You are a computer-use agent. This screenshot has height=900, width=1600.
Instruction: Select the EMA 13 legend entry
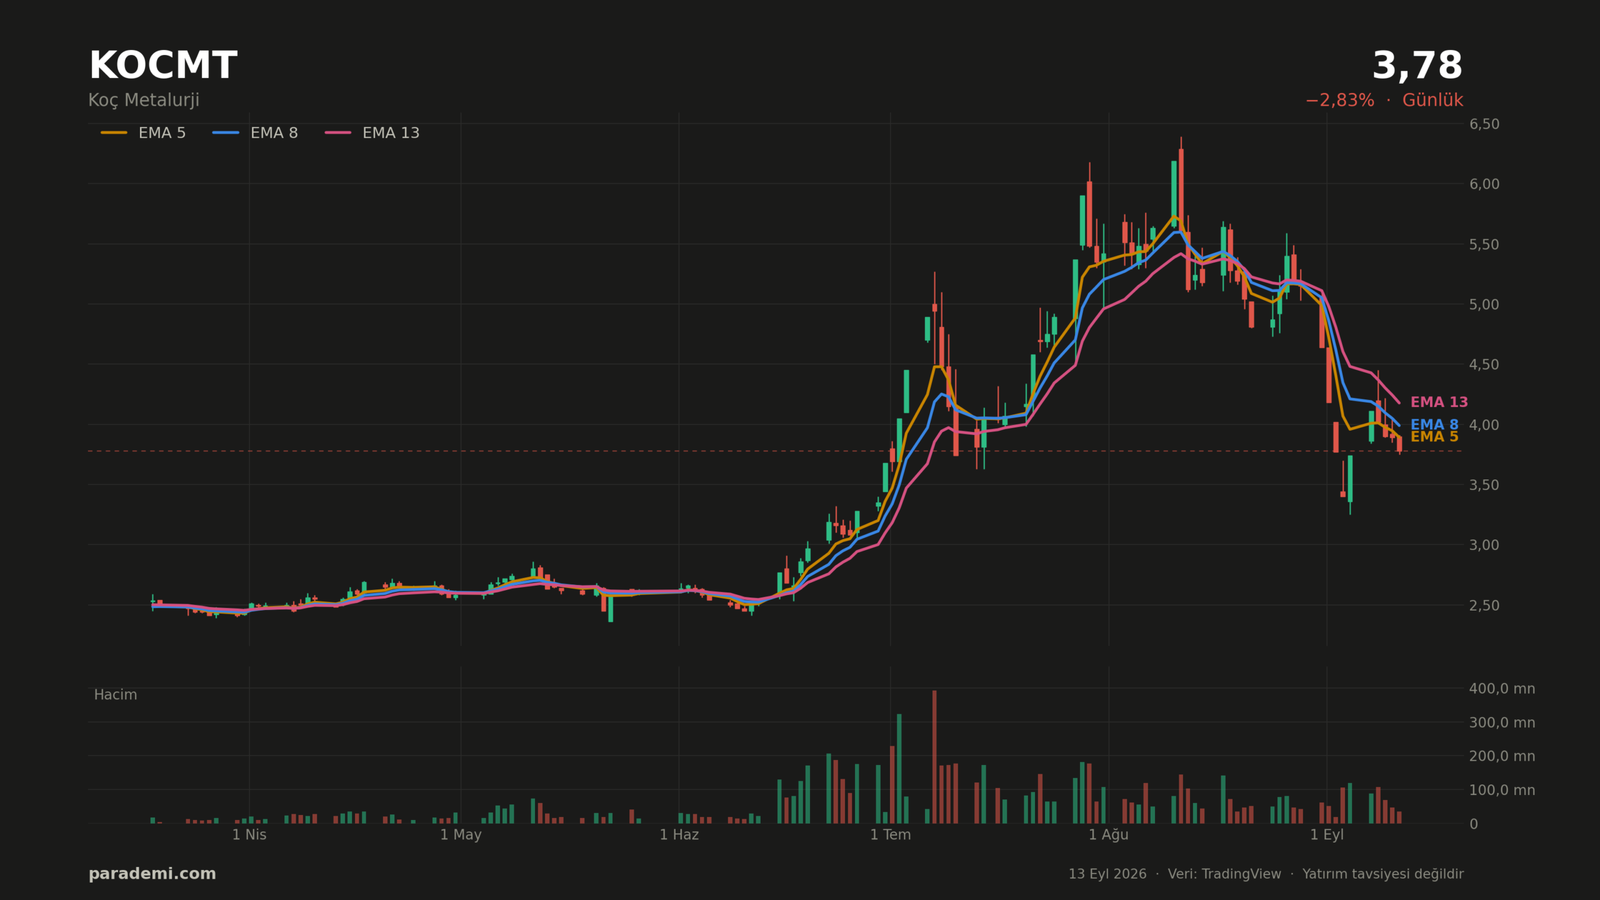coord(372,133)
